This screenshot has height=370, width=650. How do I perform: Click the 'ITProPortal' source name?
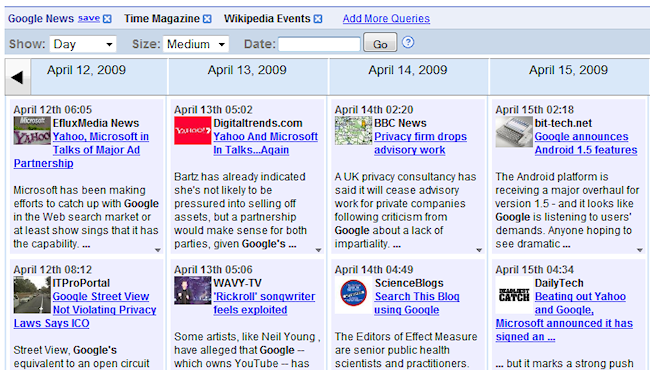pyautogui.click(x=81, y=283)
